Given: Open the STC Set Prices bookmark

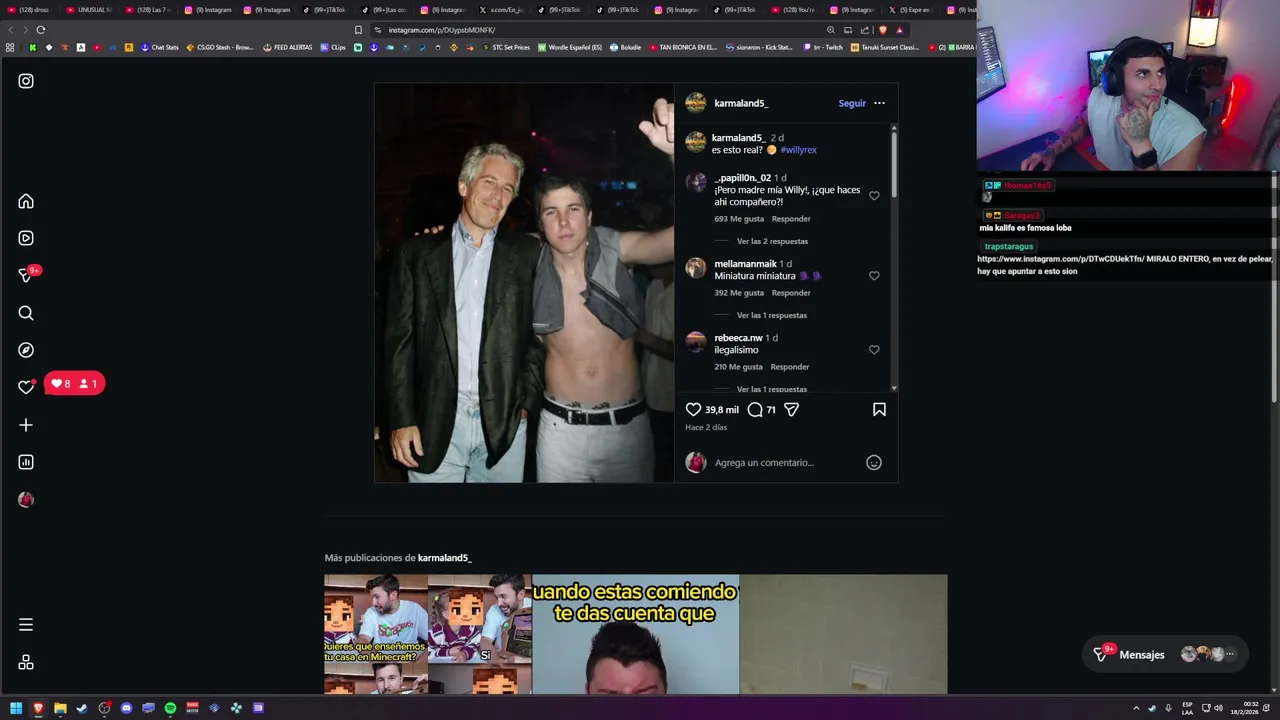Looking at the screenshot, I should point(506,47).
